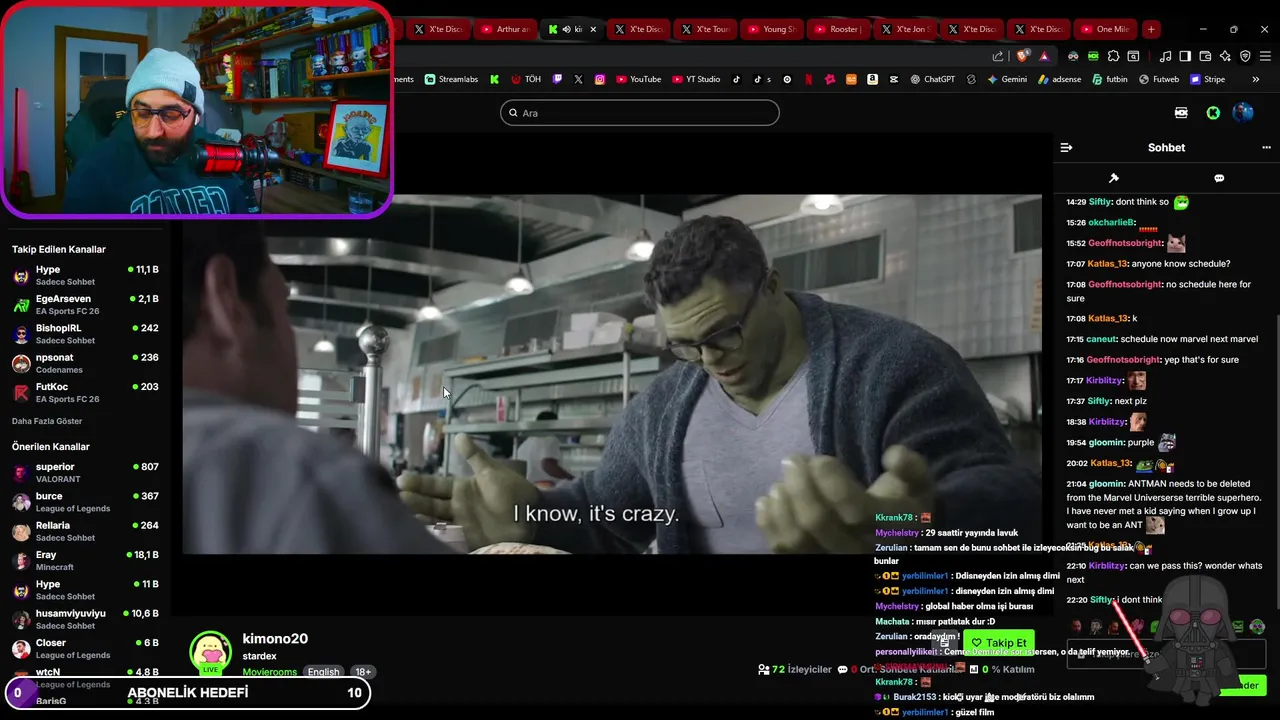The image size is (1280, 720).
Task: Open npsonat channel in sidebar
Action: [x=85, y=363]
